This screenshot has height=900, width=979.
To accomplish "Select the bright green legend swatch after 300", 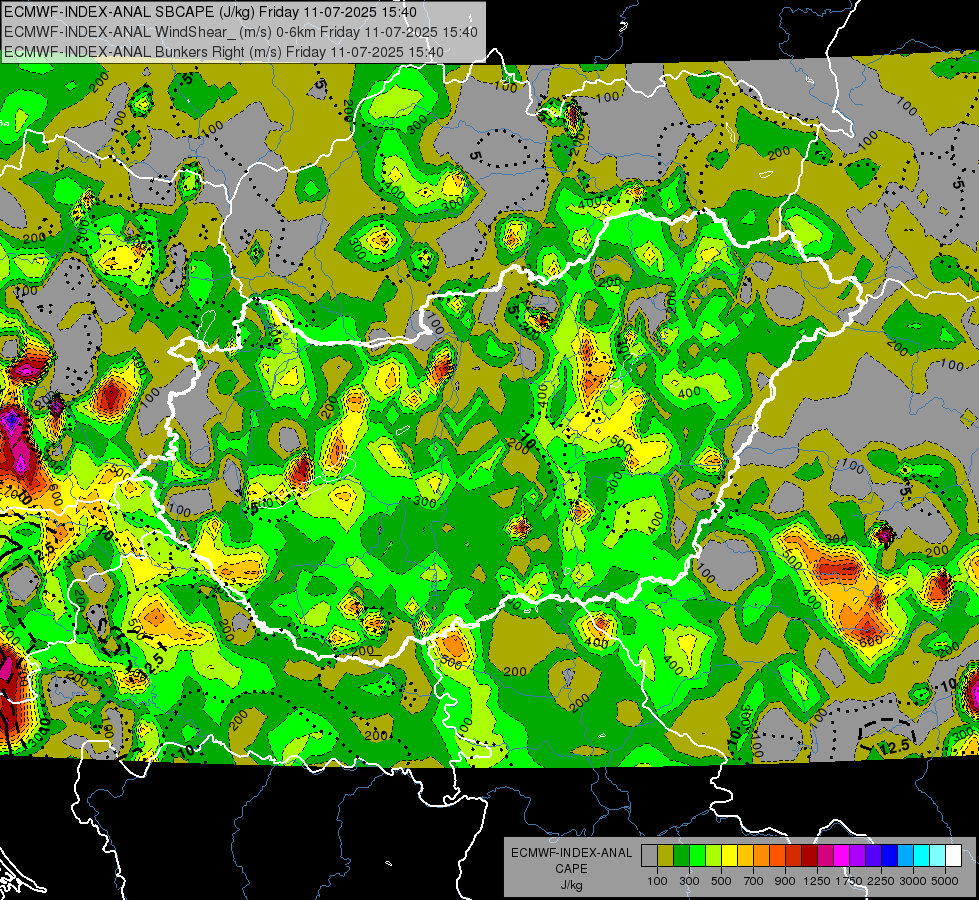I will [697, 856].
